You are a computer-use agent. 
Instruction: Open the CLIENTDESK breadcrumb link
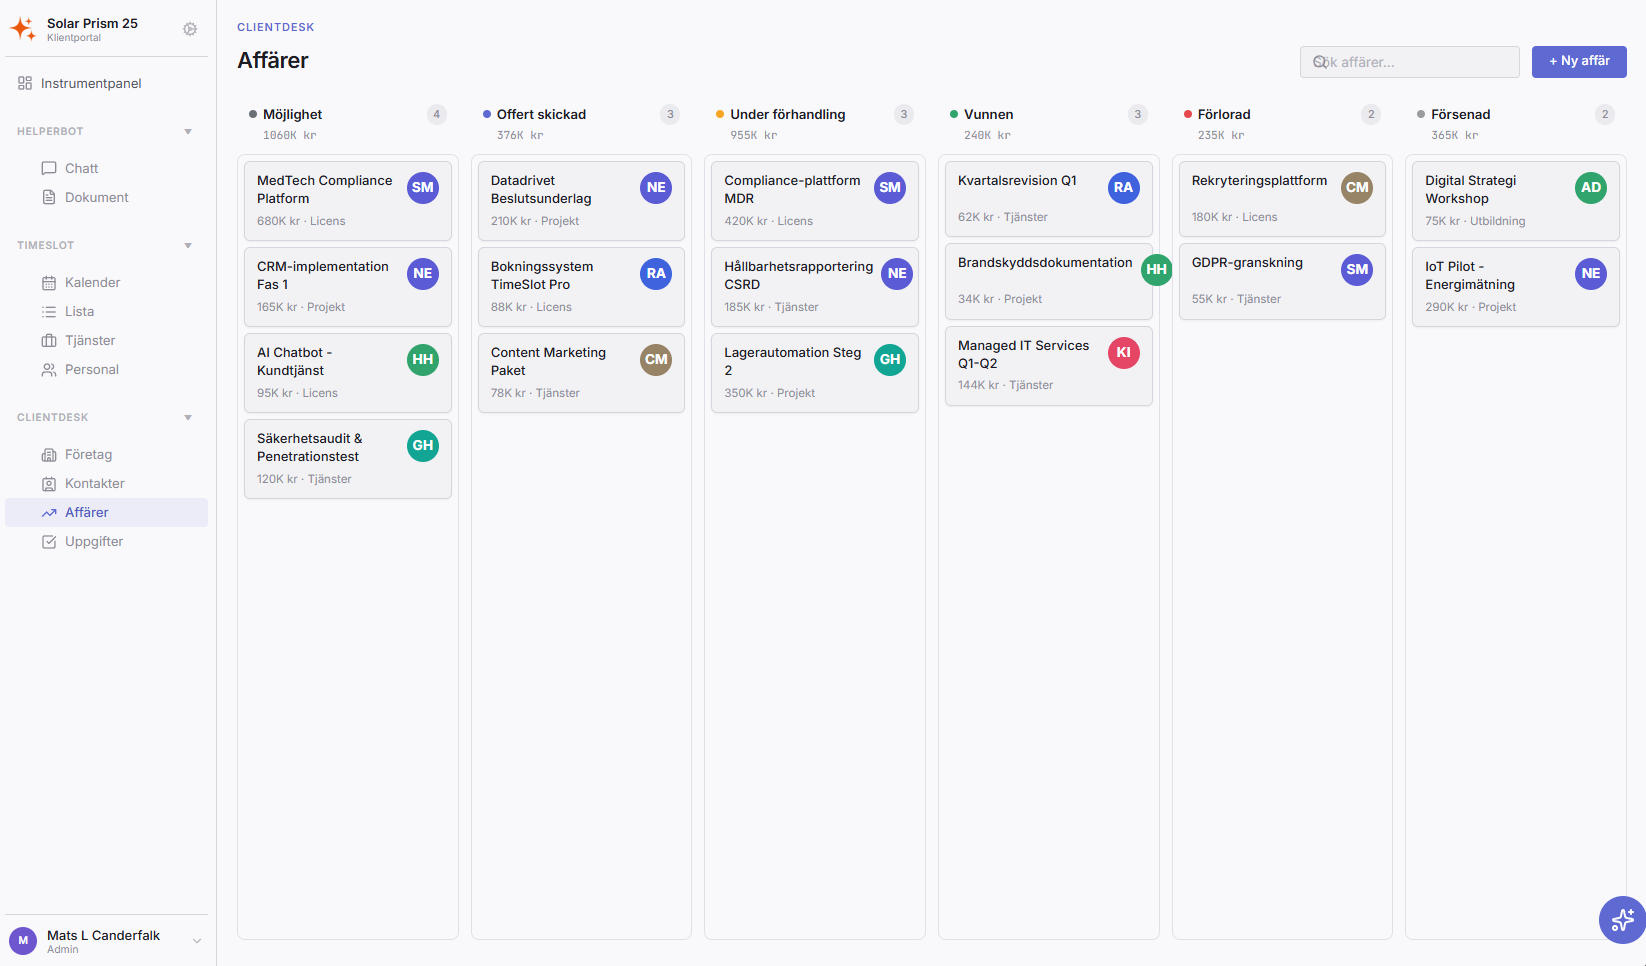276,27
